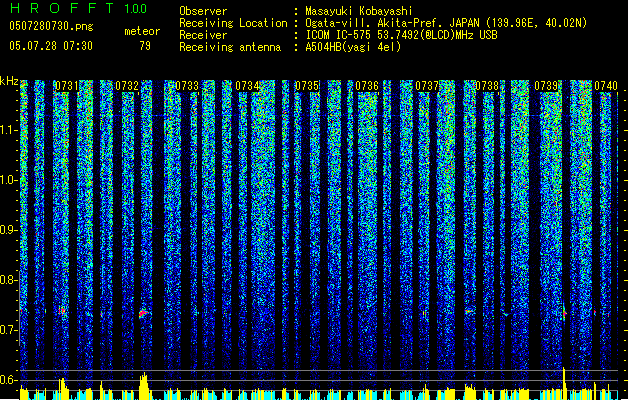Click the 0733 time marker
Viewport: 629px width, 400px height.
coord(187,86)
